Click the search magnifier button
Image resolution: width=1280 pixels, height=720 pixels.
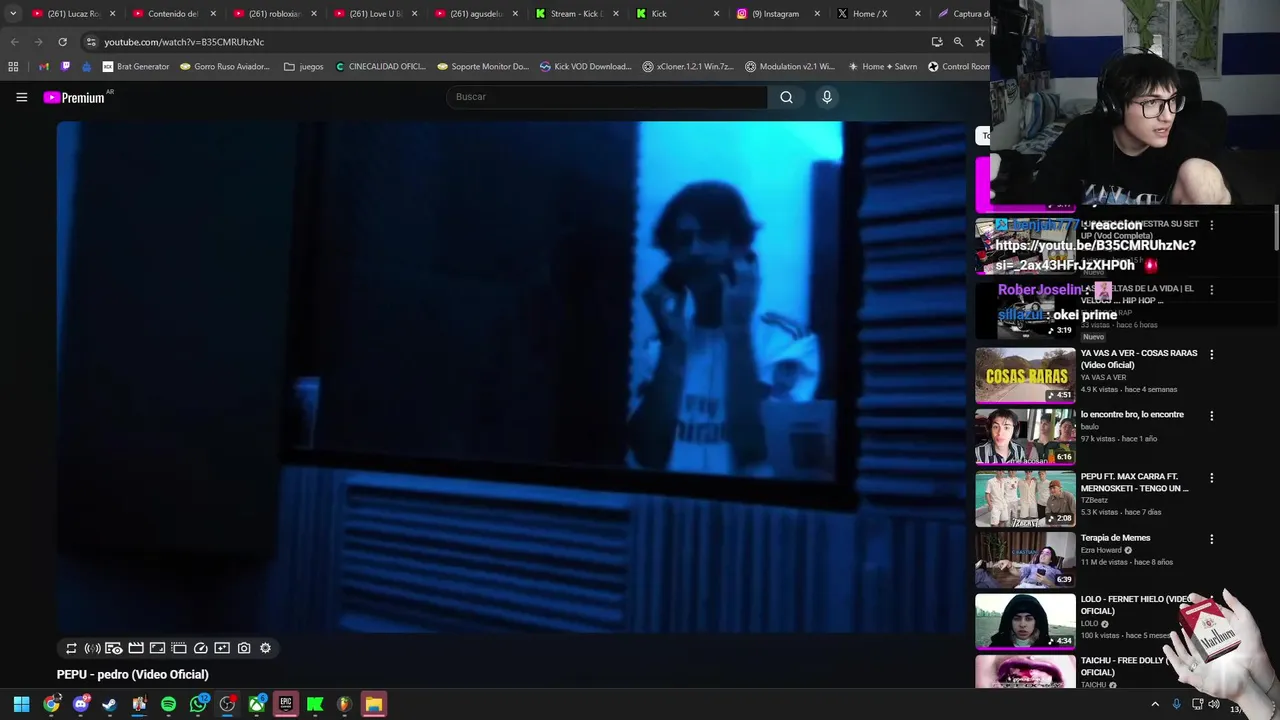(786, 97)
